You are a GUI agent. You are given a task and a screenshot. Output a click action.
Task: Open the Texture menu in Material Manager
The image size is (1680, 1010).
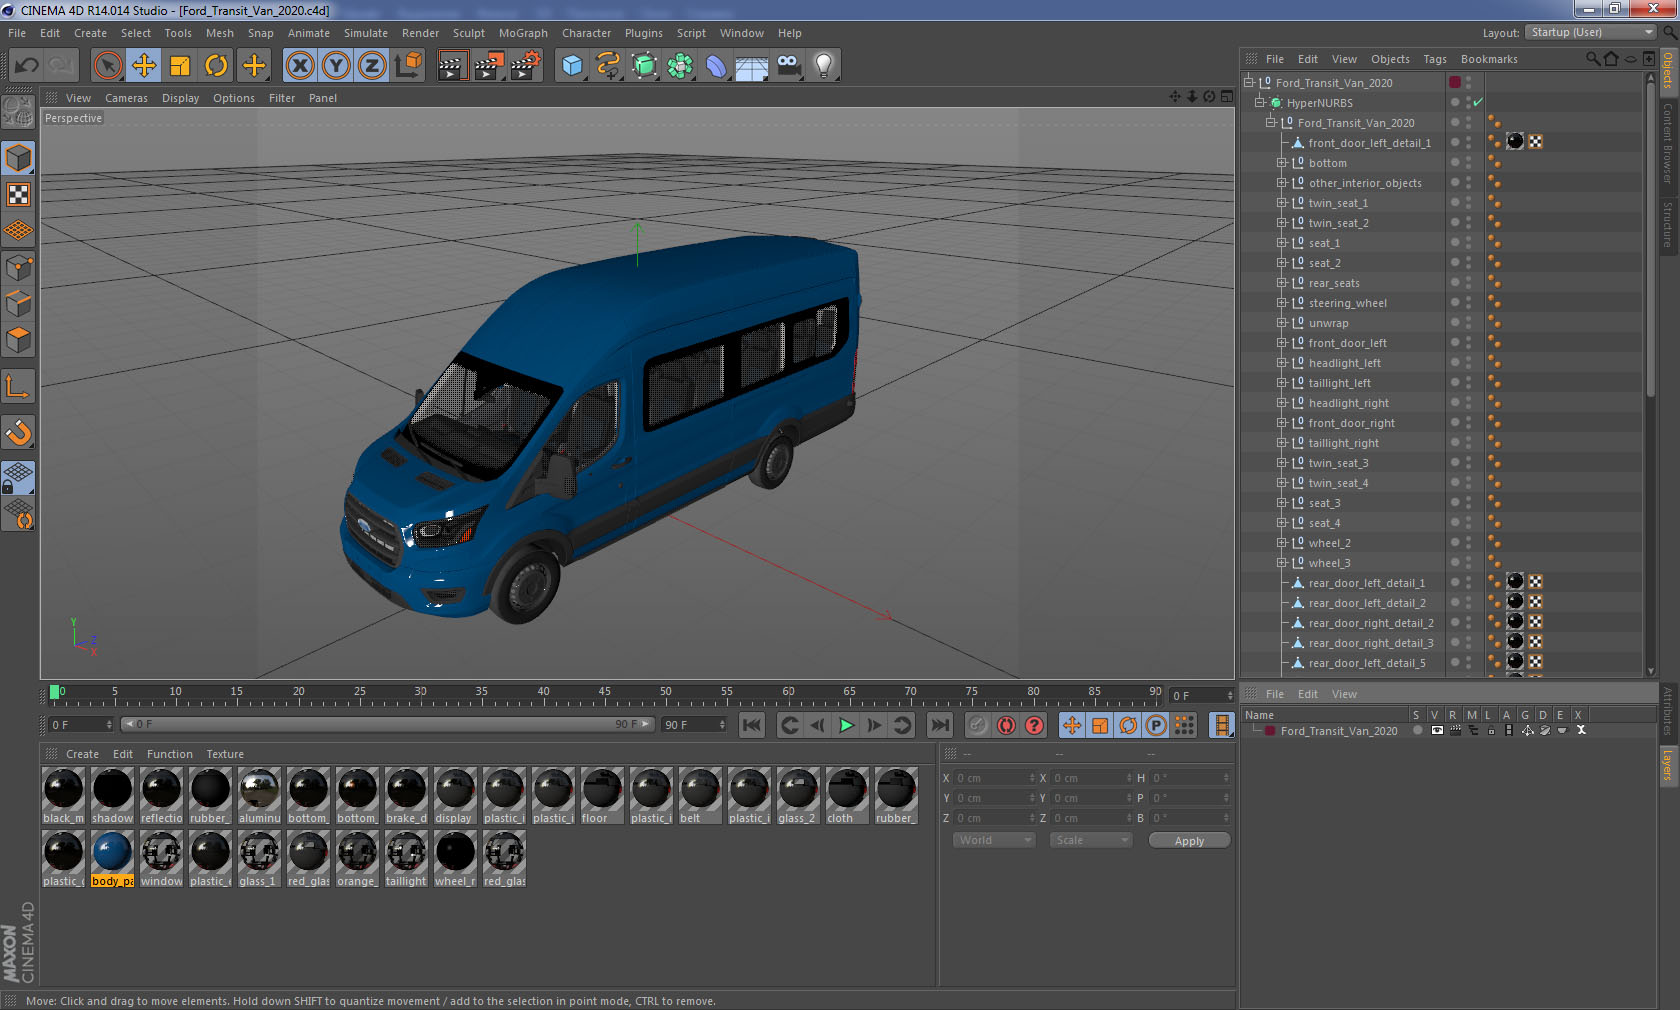tap(225, 754)
